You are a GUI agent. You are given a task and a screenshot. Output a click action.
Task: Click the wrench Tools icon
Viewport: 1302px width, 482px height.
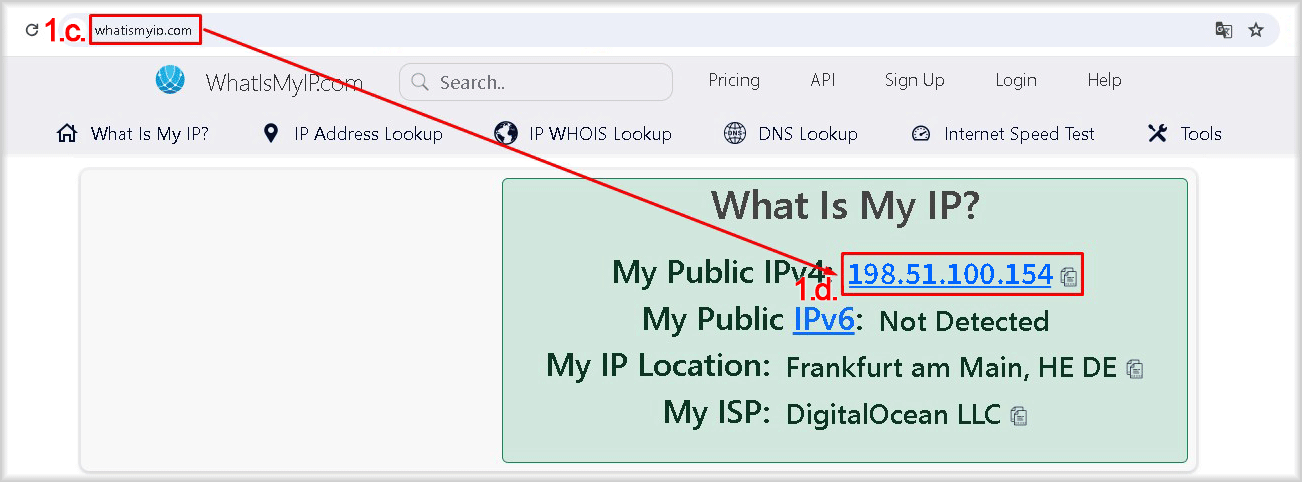pyautogui.click(x=1158, y=134)
